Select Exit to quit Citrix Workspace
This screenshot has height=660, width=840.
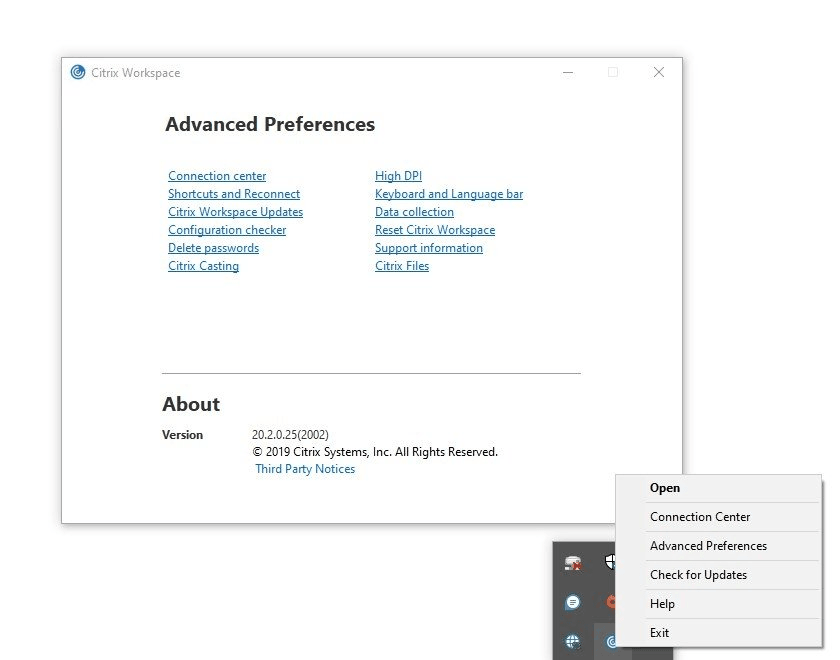(x=659, y=633)
